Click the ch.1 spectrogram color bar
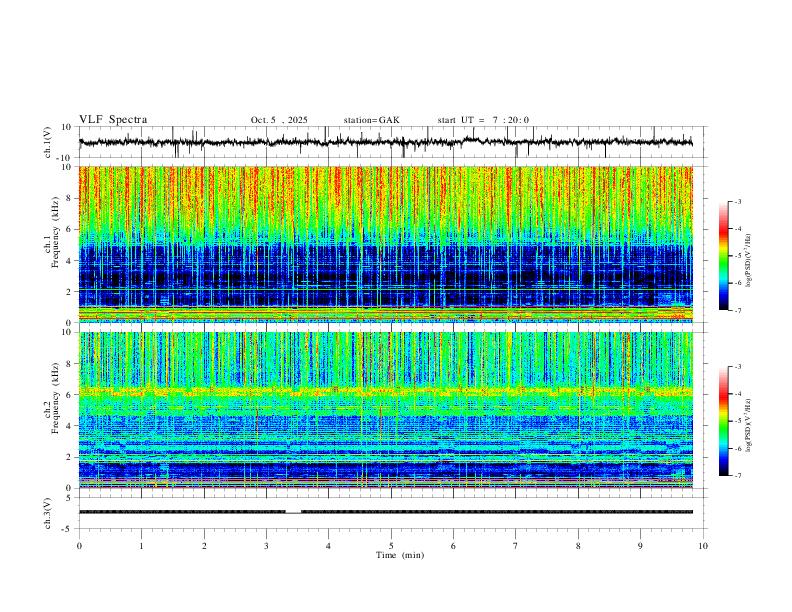The width and height of the screenshot is (792, 612). coord(724,256)
